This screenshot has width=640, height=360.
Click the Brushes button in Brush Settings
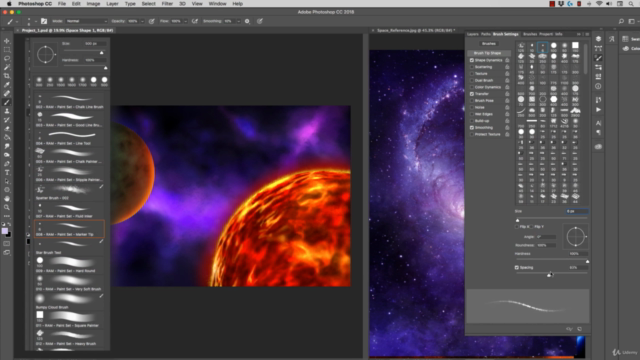click(x=489, y=44)
